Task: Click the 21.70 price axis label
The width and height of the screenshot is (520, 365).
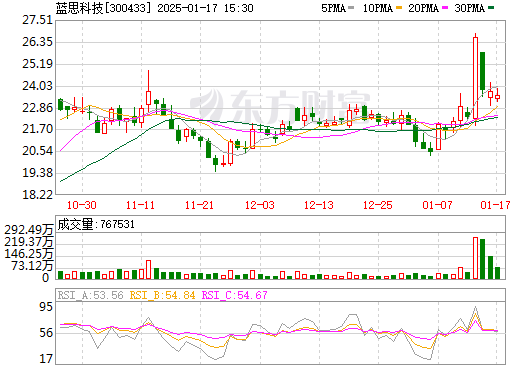Action: pyautogui.click(x=37, y=129)
